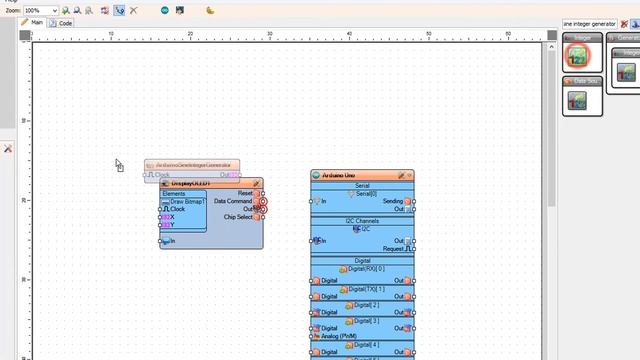Click the Draw Bitmap1 X input pin
The image size is (640, 360).
[x=160, y=217]
